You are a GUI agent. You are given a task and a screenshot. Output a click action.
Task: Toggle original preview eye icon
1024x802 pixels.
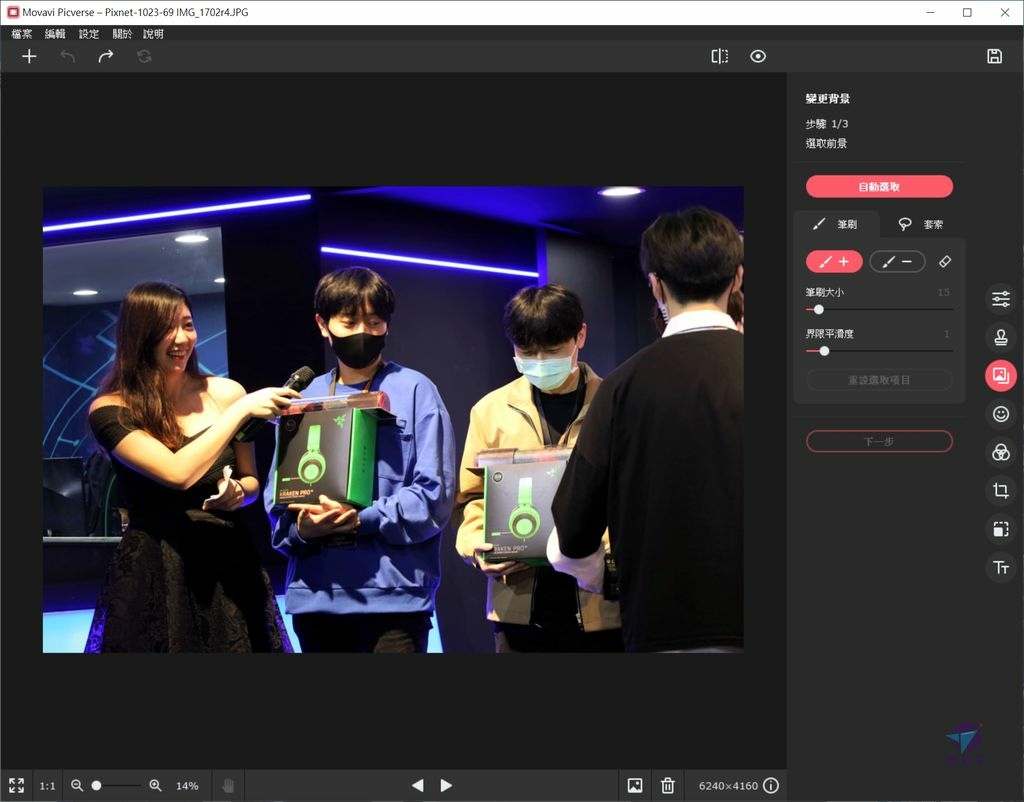click(758, 56)
